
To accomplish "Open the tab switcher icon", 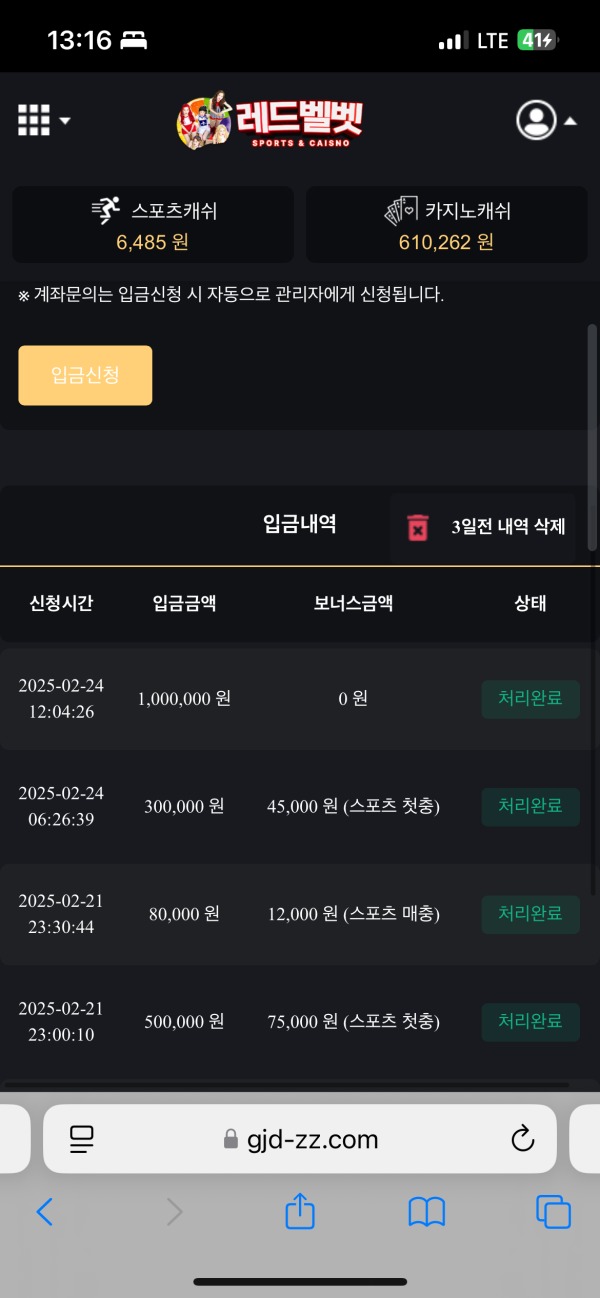I will click(554, 1212).
